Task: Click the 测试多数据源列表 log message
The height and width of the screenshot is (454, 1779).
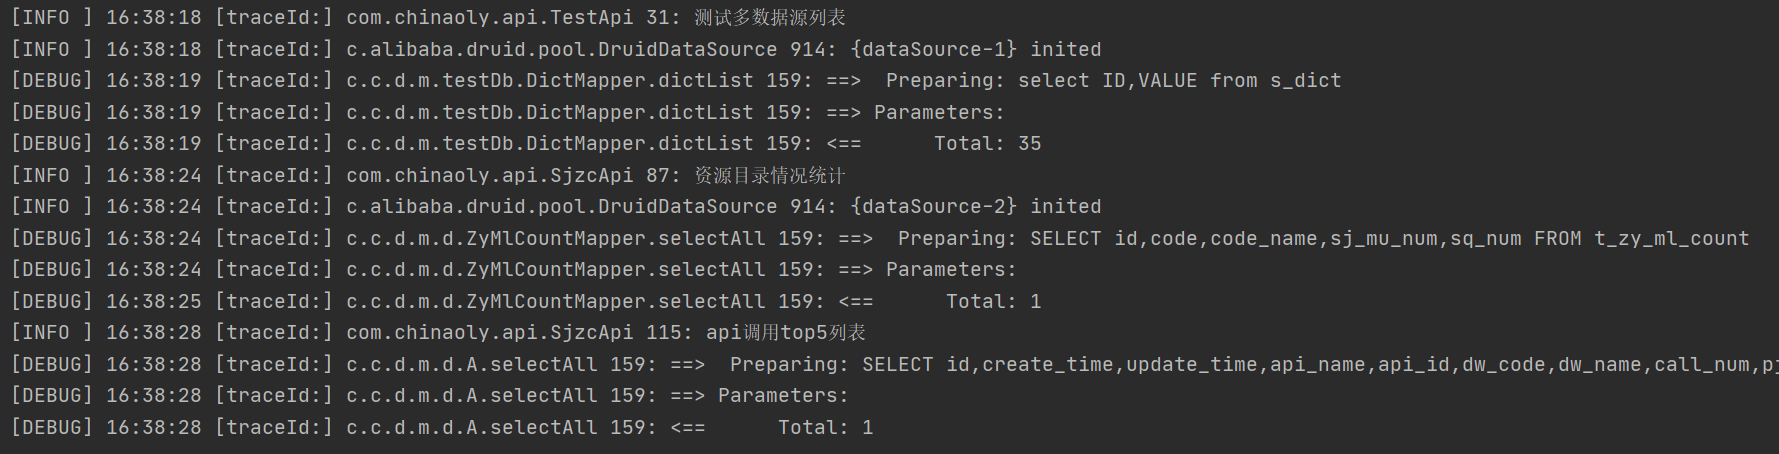Action: 769,18
